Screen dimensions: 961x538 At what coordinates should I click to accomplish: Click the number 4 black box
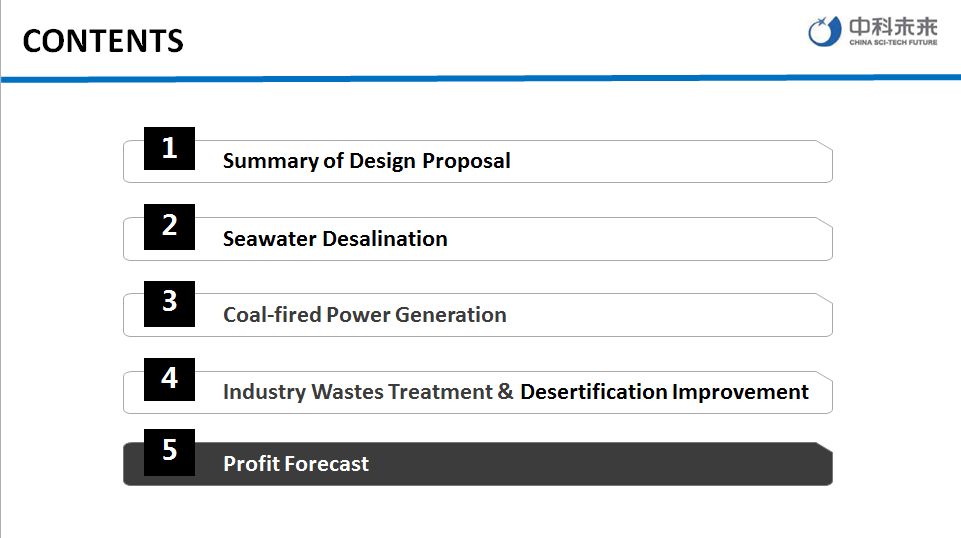pyautogui.click(x=169, y=379)
